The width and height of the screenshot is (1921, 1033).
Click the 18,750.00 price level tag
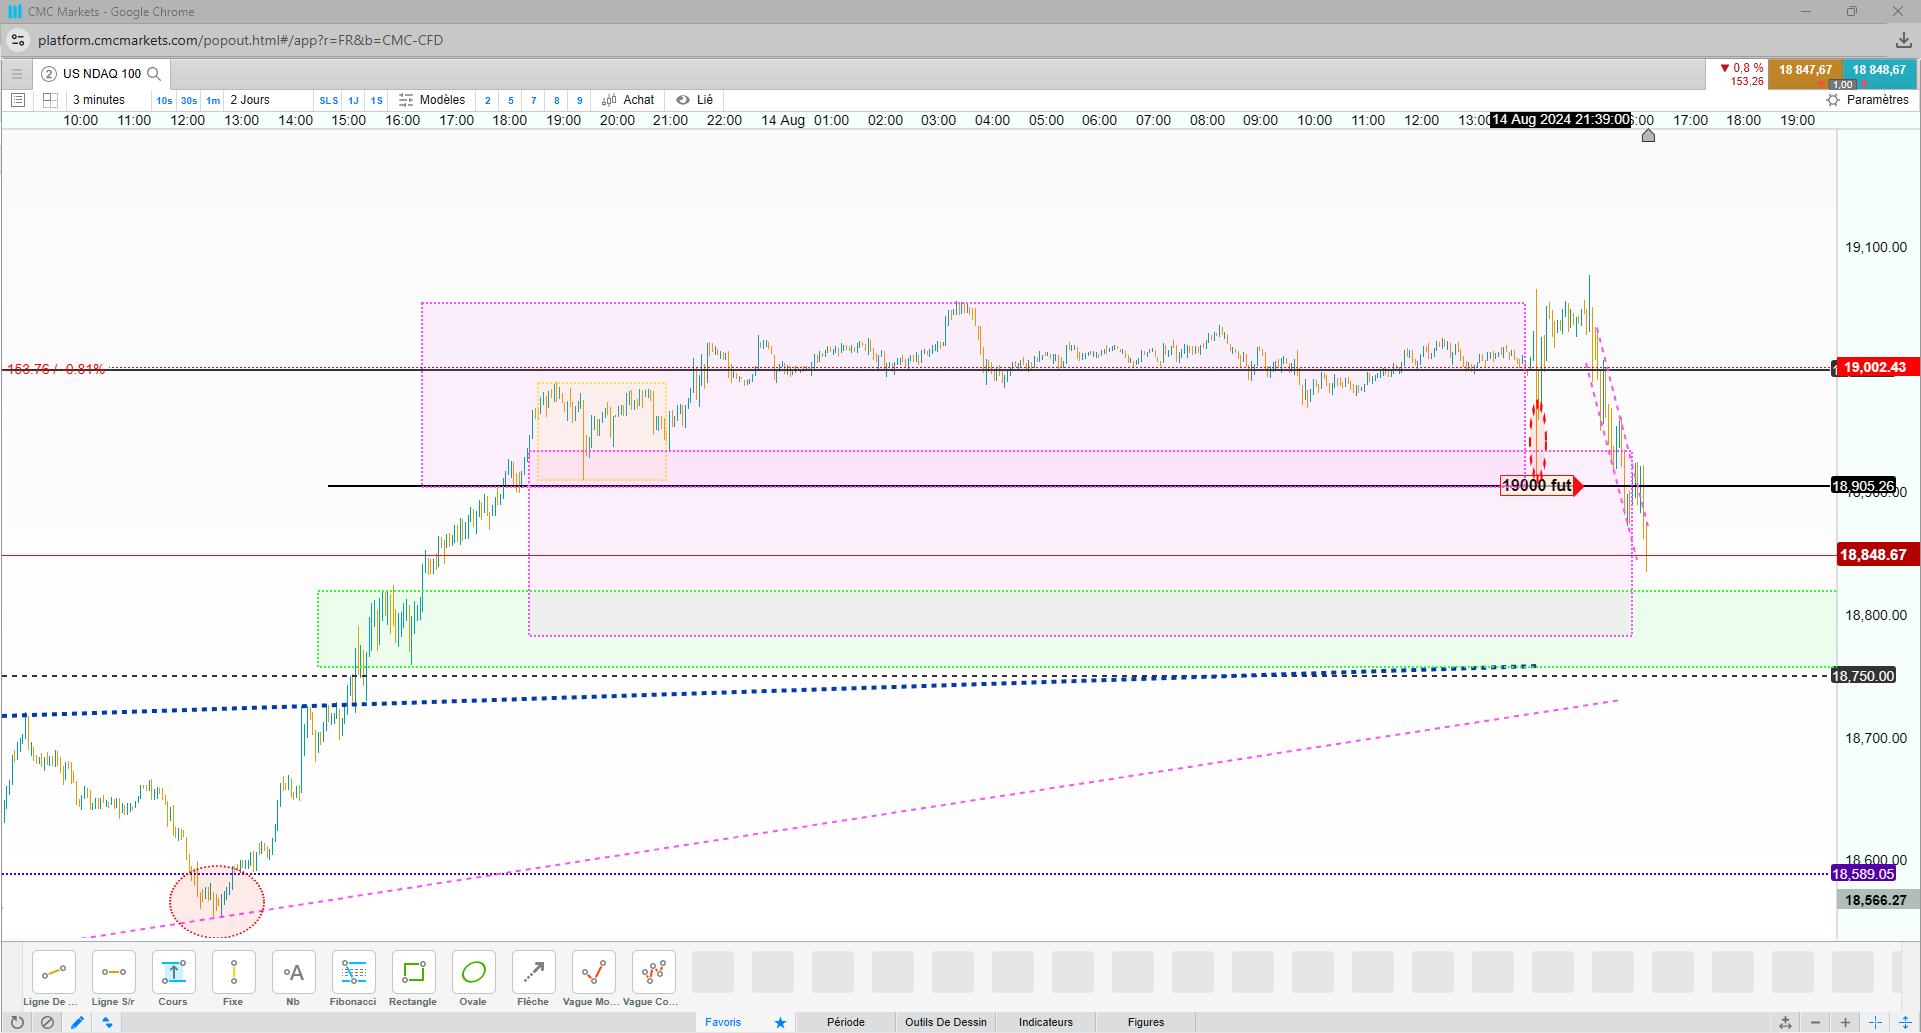(1863, 676)
